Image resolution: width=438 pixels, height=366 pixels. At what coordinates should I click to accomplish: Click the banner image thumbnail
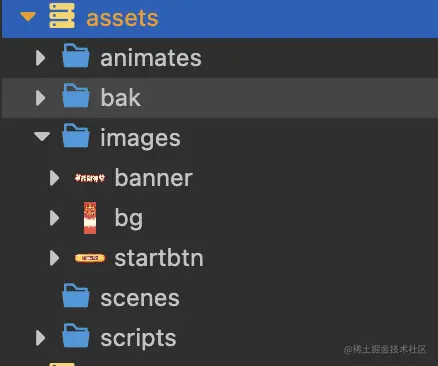point(90,178)
